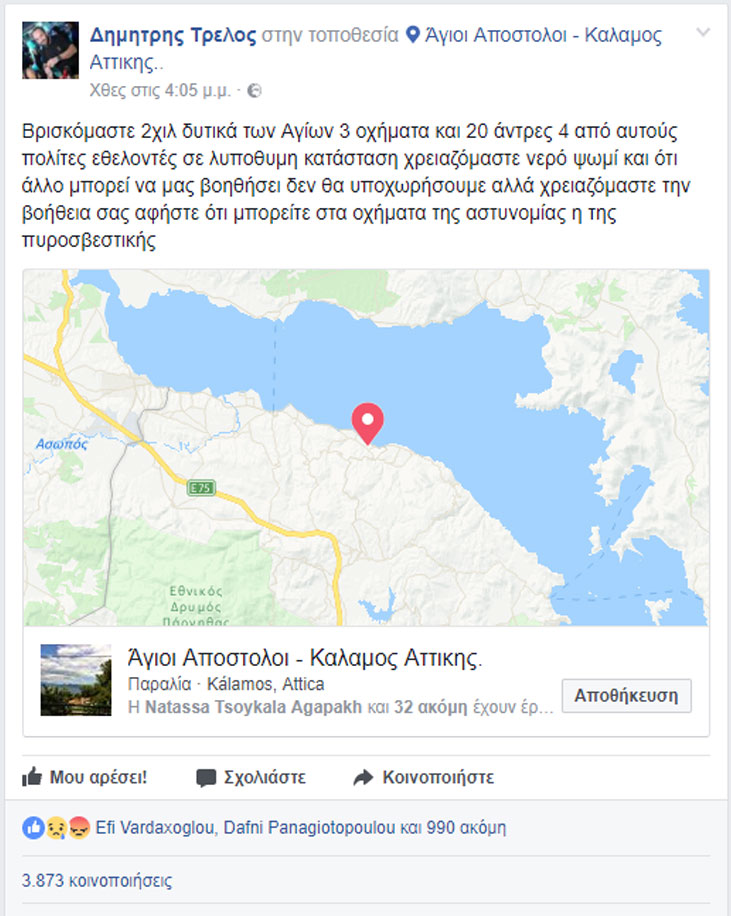This screenshot has height=916, width=731.
Task: Open Δημητρης Τρελος profile name link
Action: pyautogui.click(x=173, y=35)
